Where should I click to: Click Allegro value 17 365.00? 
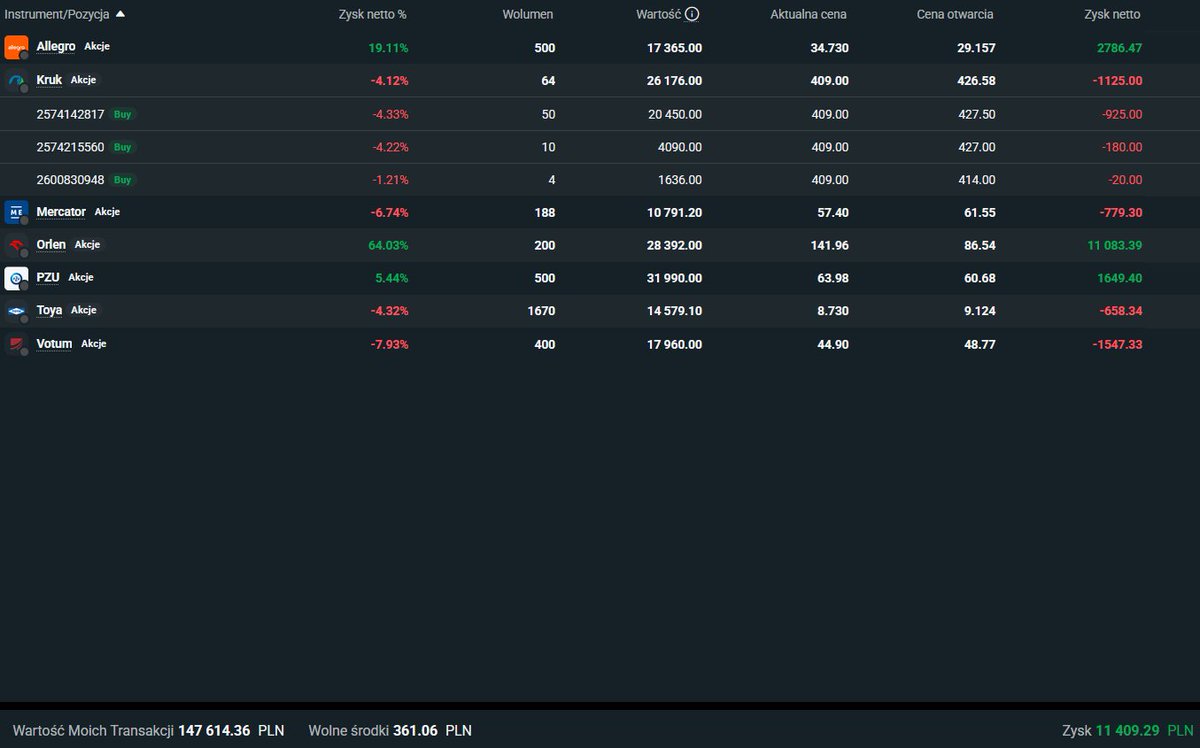(675, 47)
